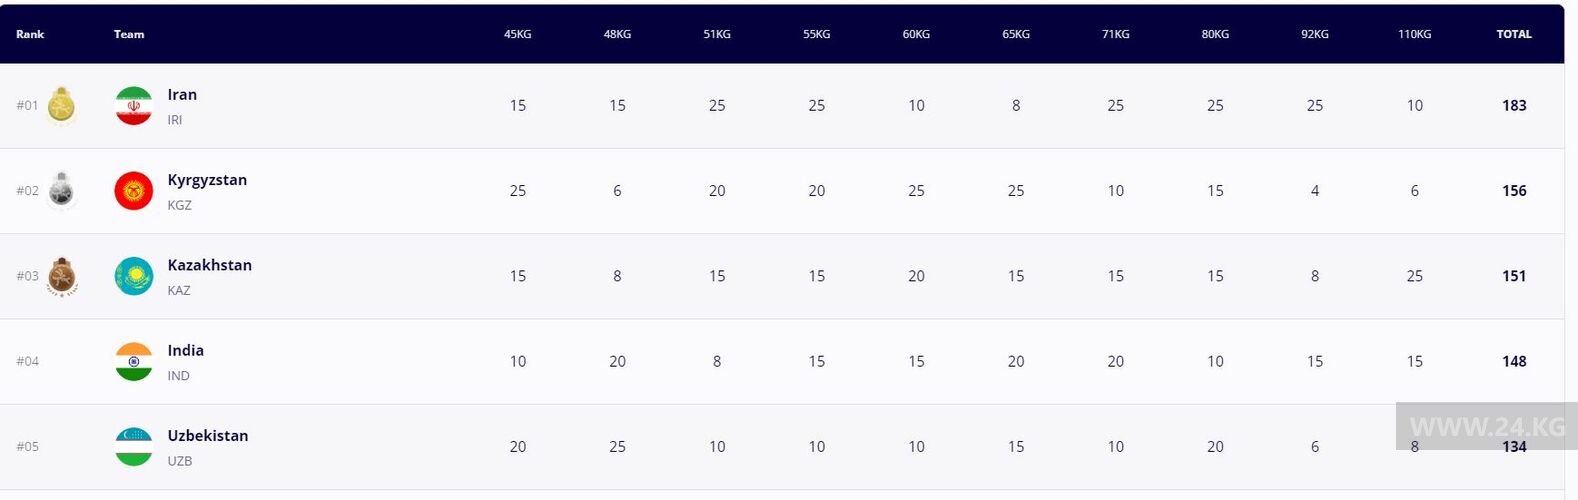The height and width of the screenshot is (500, 1578).
Task: Select the Kazakhstan team name
Action: [x=209, y=265]
